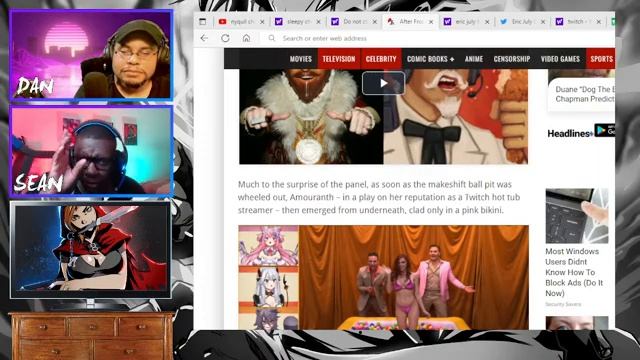Click the Google Play badge

coord(604,131)
